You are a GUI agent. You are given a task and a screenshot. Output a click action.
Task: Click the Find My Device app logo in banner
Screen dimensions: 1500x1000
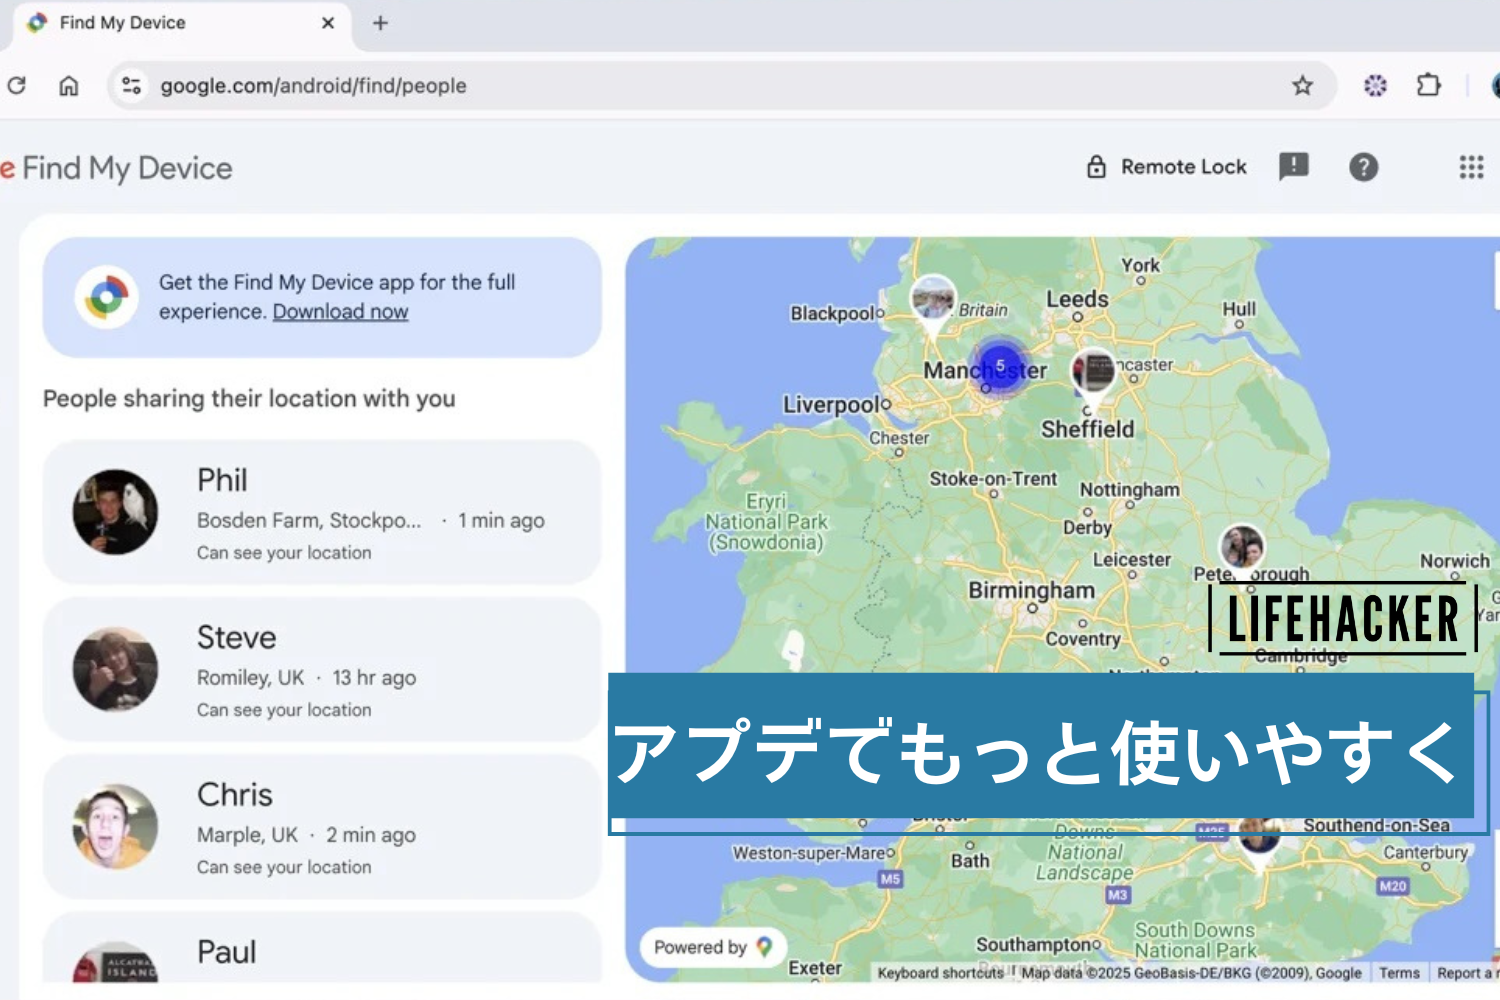pos(105,297)
